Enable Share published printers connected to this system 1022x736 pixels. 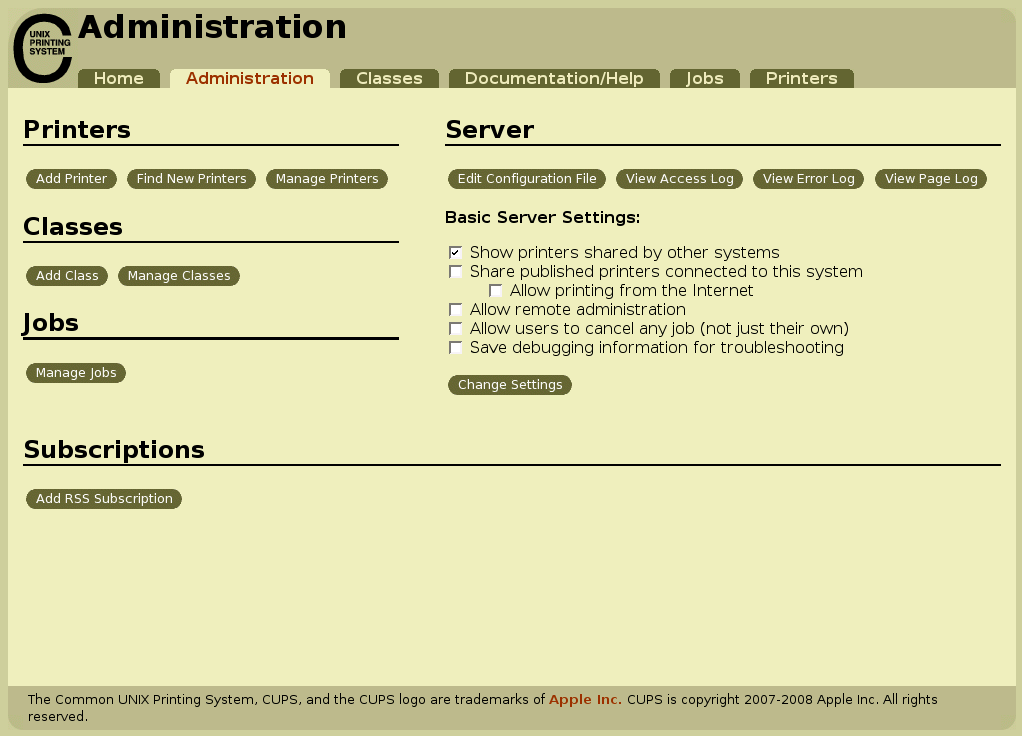click(456, 271)
